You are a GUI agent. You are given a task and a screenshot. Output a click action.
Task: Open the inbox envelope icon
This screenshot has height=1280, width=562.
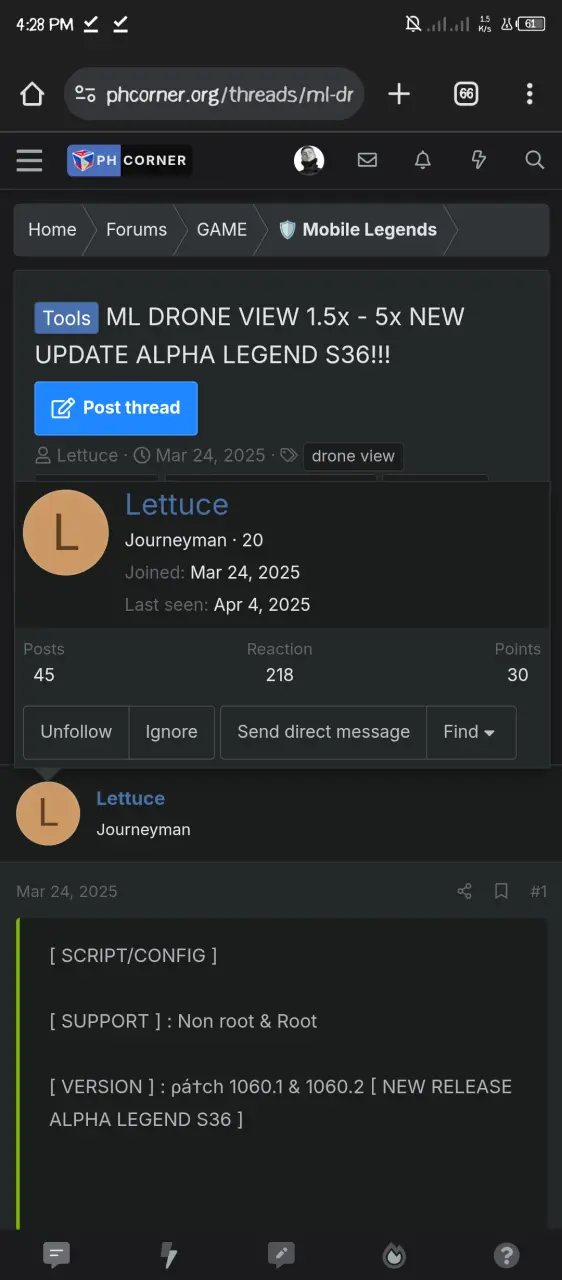(367, 160)
